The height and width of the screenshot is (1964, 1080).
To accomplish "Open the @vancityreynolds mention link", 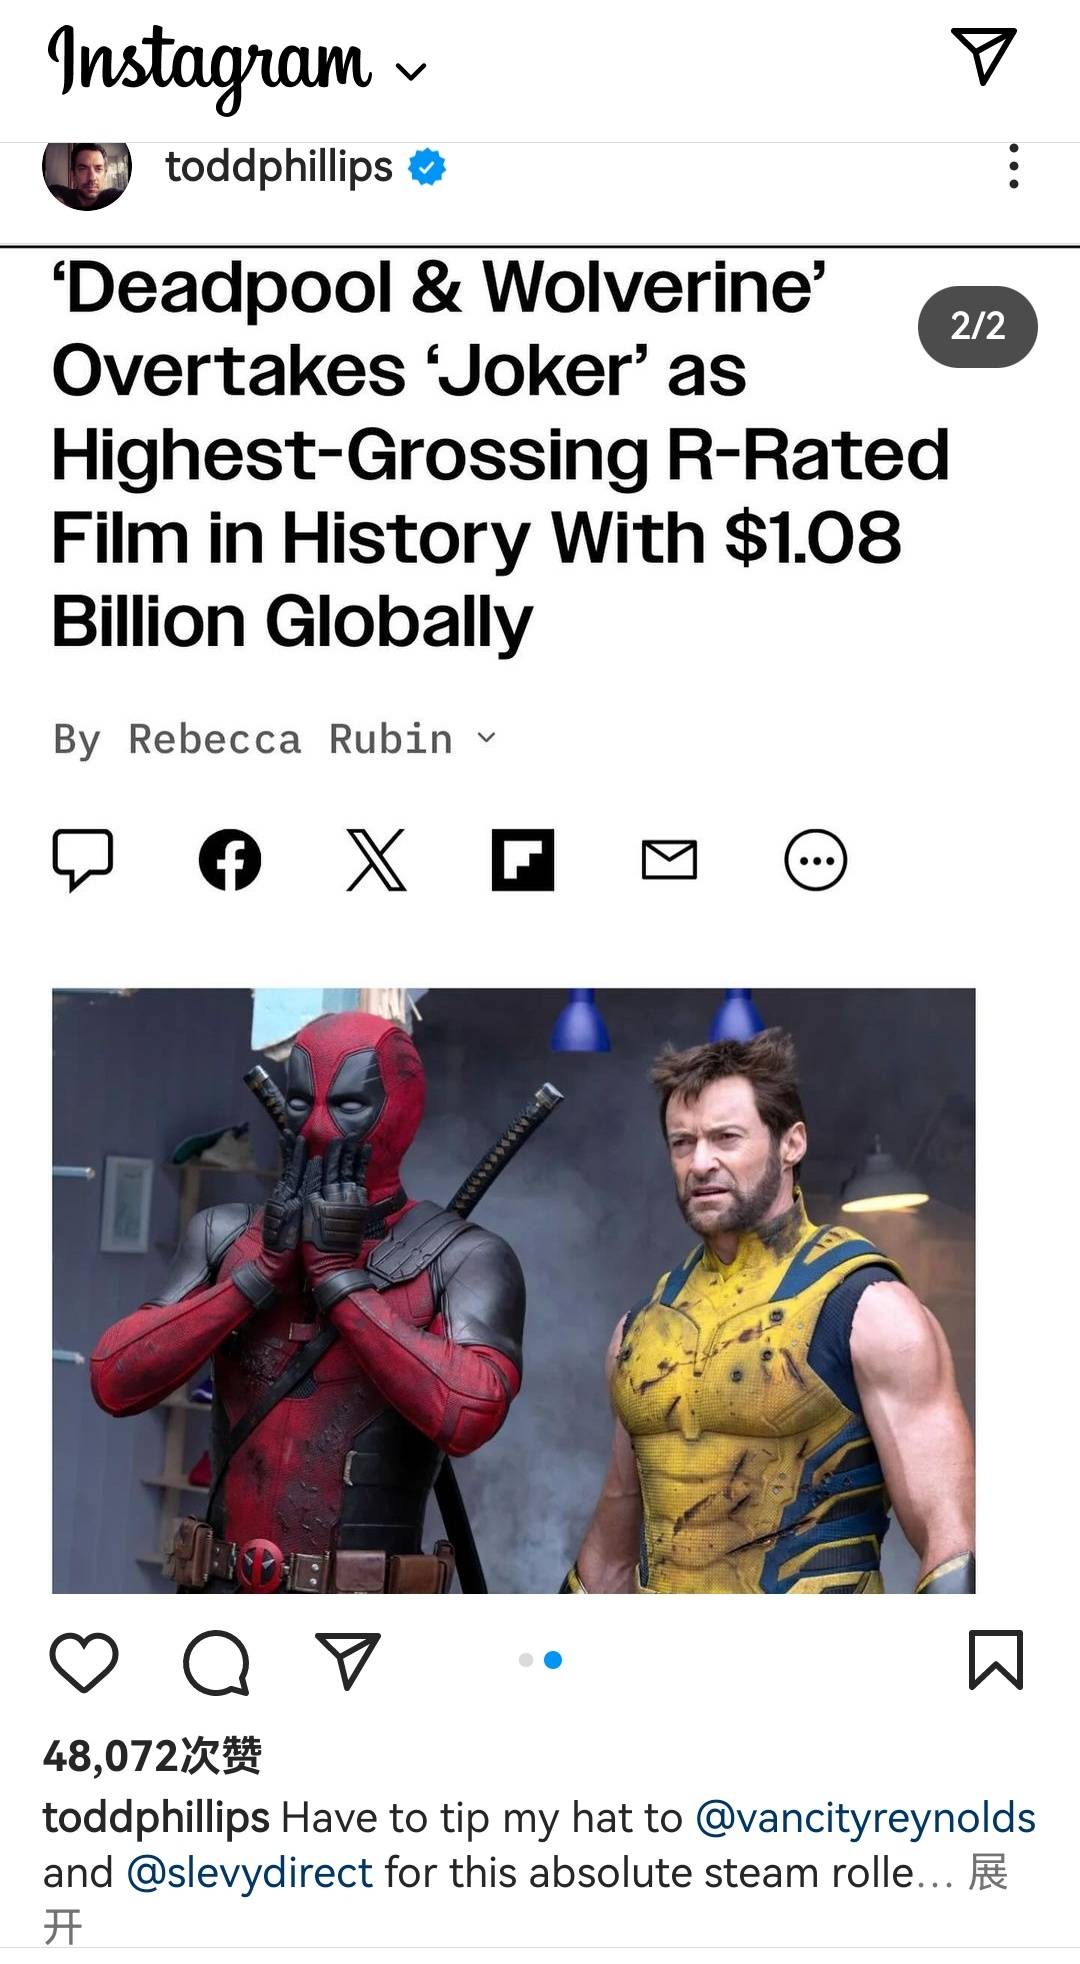I will pos(865,1818).
